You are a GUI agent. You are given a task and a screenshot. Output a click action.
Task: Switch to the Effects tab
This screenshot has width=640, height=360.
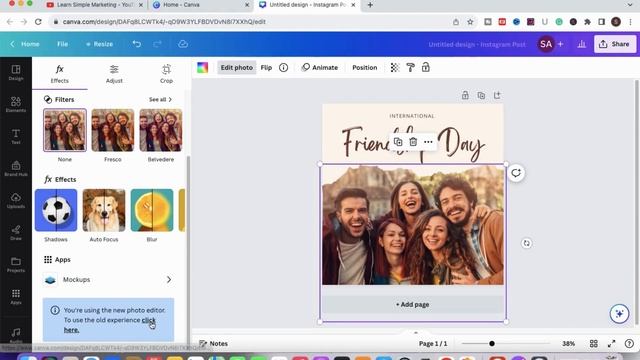pyautogui.click(x=60, y=74)
